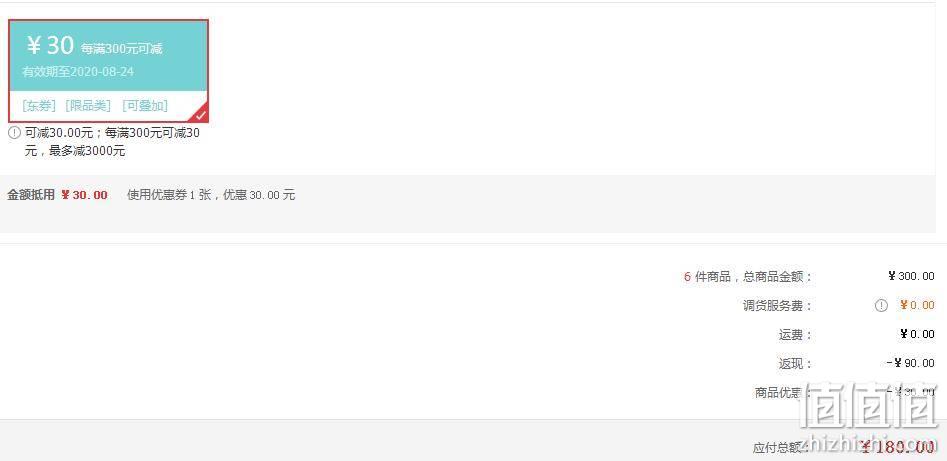
Task: Click the 应付总额 ¥180.00 total amount
Action: [897, 447]
